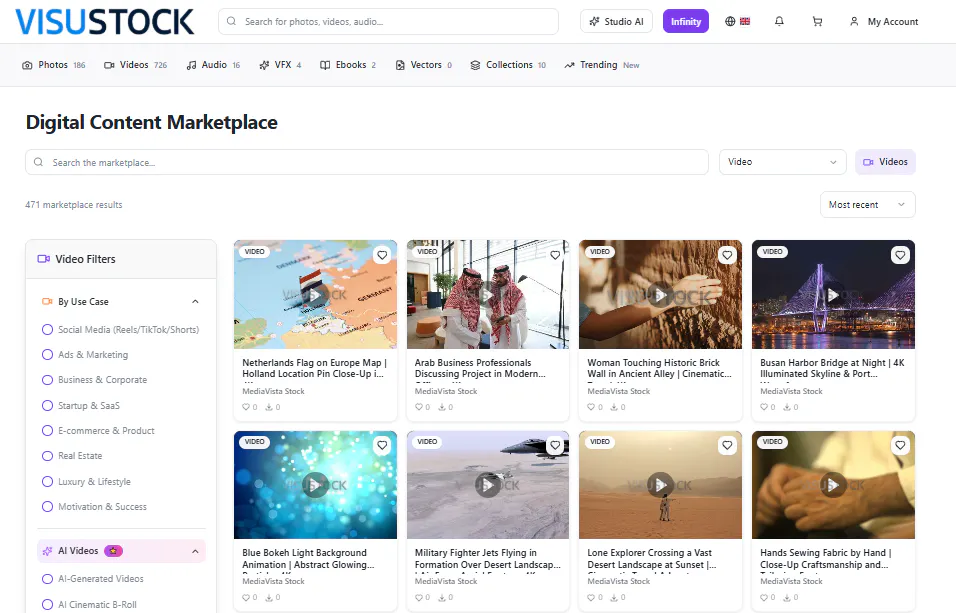Viewport: 956px width, 613px height.
Task: Open Studio AI
Action: click(x=616, y=21)
